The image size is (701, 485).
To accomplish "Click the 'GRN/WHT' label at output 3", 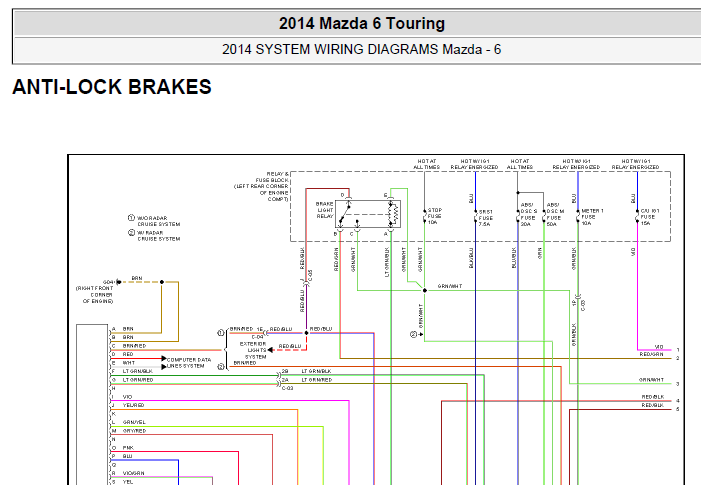I will point(651,380).
